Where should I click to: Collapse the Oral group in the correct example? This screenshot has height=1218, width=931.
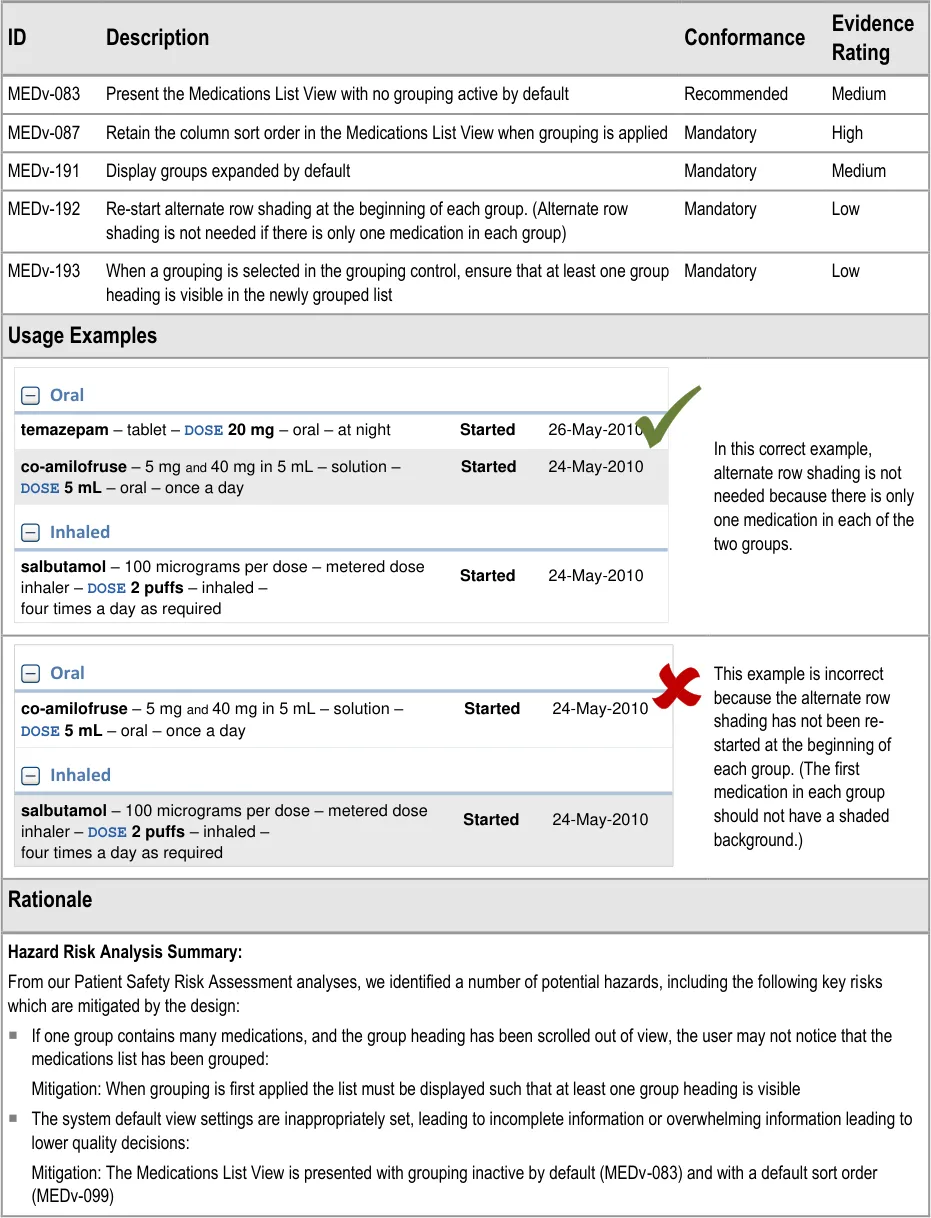point(31,395)
